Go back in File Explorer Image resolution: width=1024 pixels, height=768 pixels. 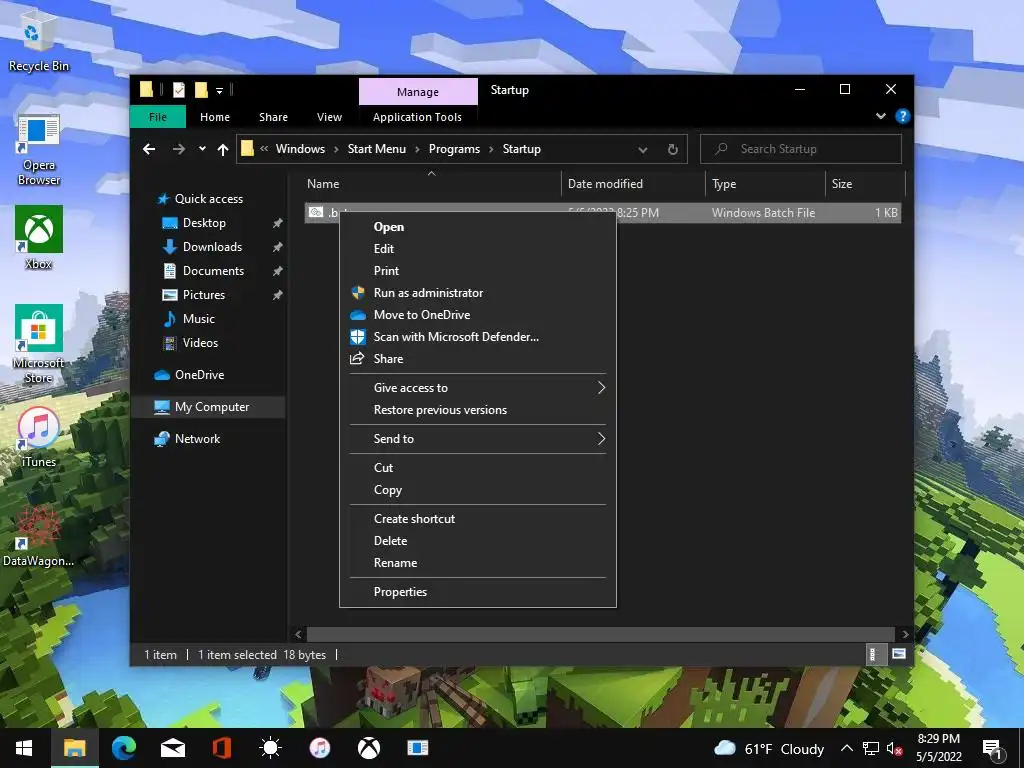pos(149,150)
